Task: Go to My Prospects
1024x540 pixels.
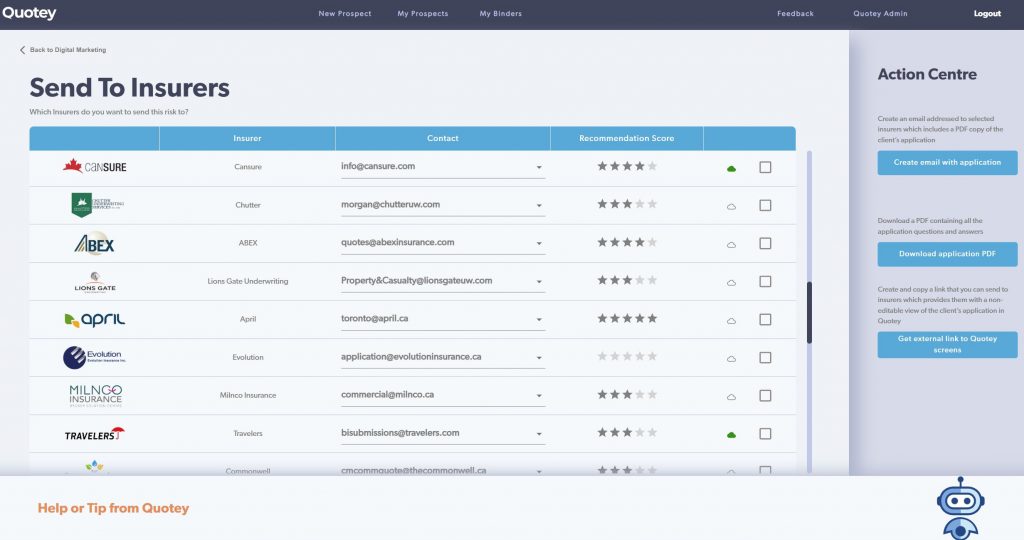Action: point(423,14)
